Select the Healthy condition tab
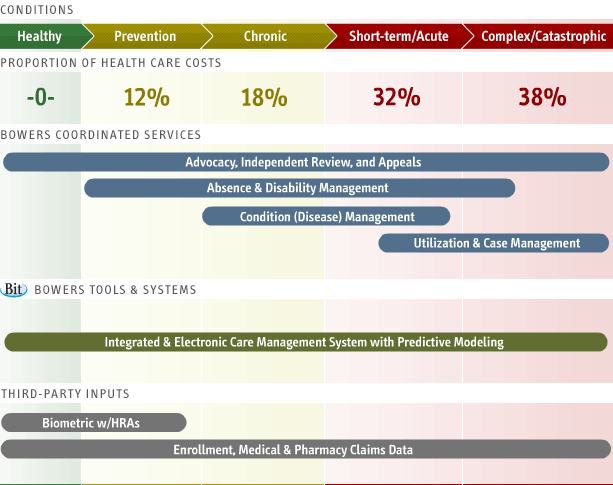The image size is (613, 485). 40,37
